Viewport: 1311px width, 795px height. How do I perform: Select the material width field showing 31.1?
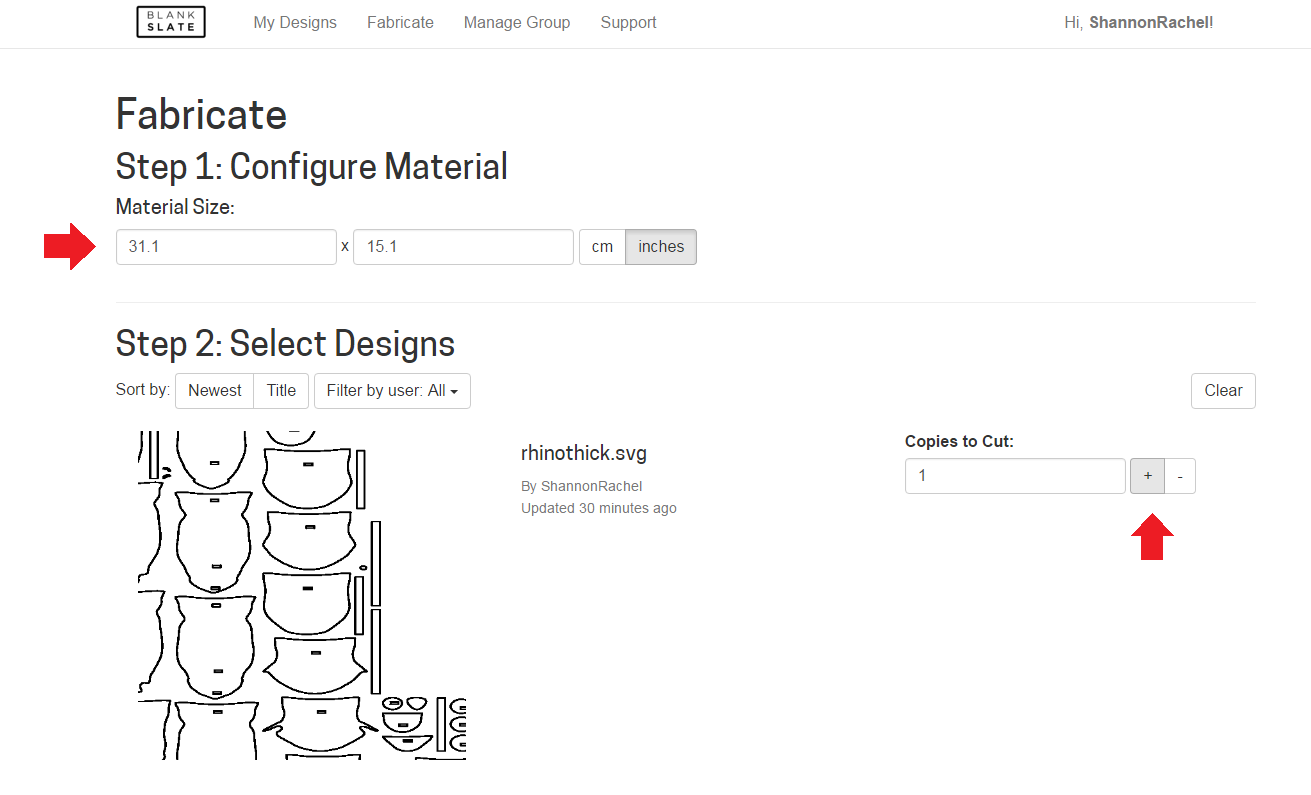226,246
